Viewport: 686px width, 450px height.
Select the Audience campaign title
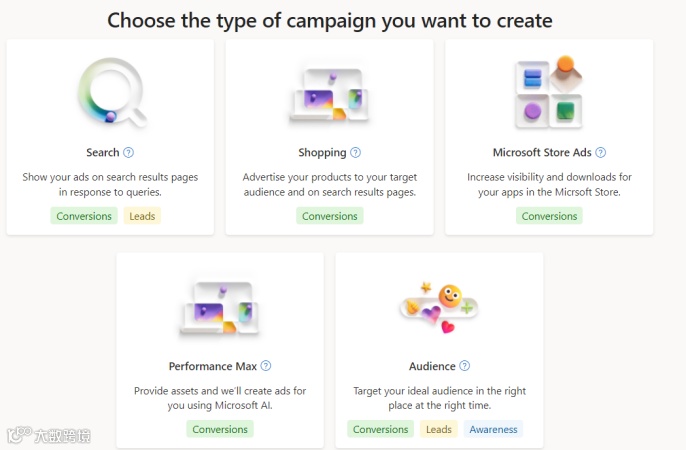(x=432, y=366)
